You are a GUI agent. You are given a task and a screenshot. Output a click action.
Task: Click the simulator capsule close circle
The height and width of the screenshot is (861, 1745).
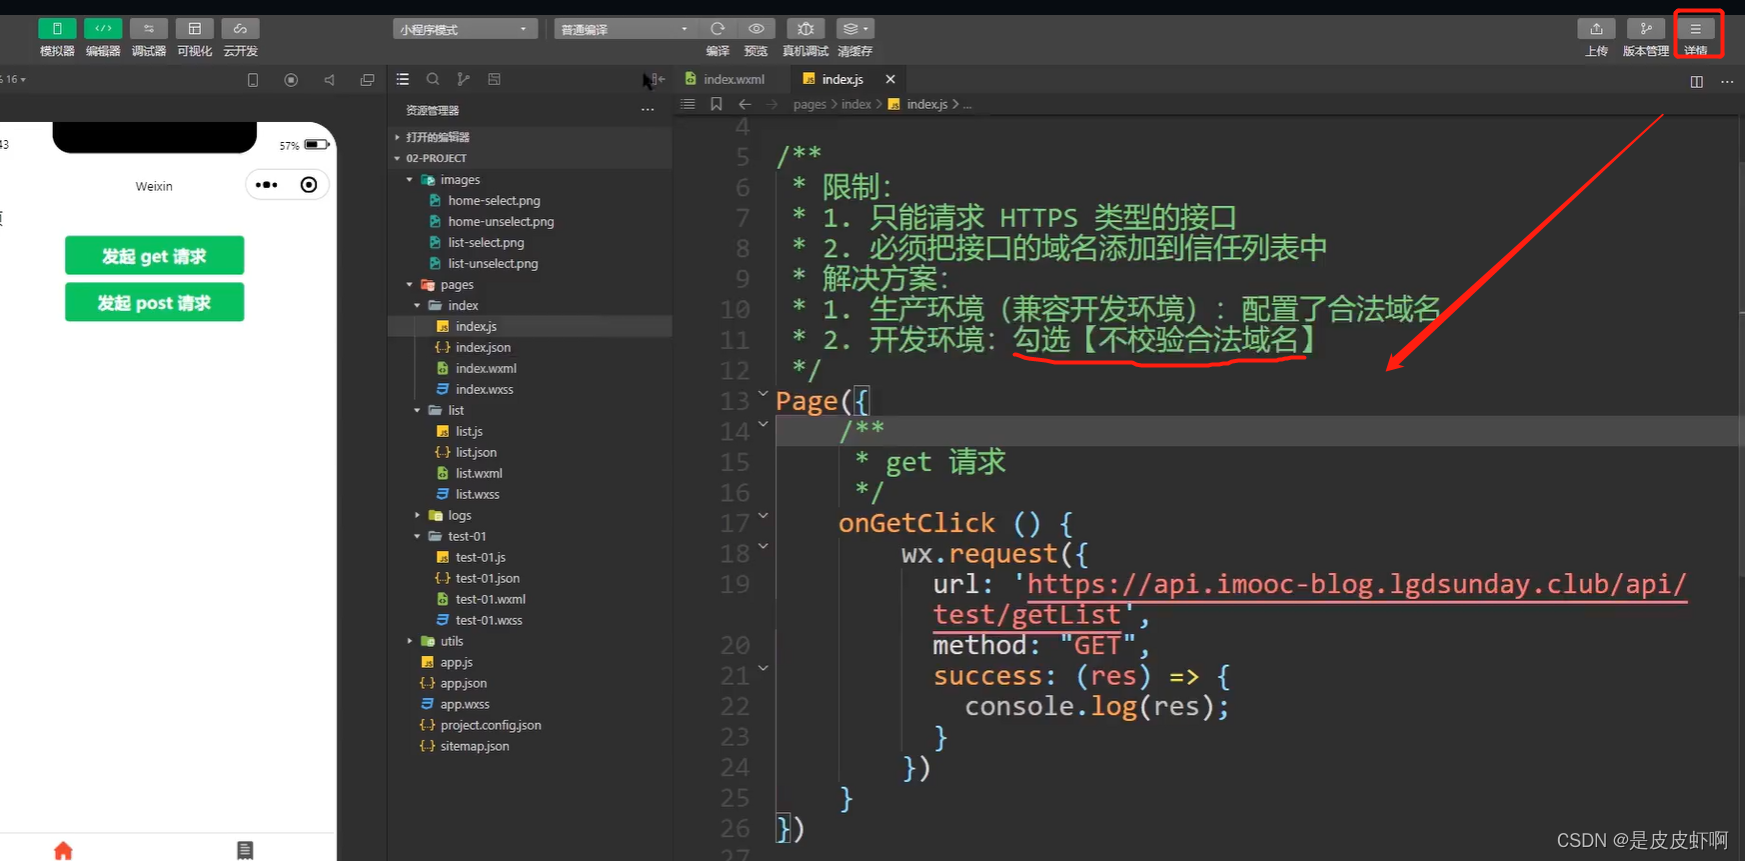[309, 185]
